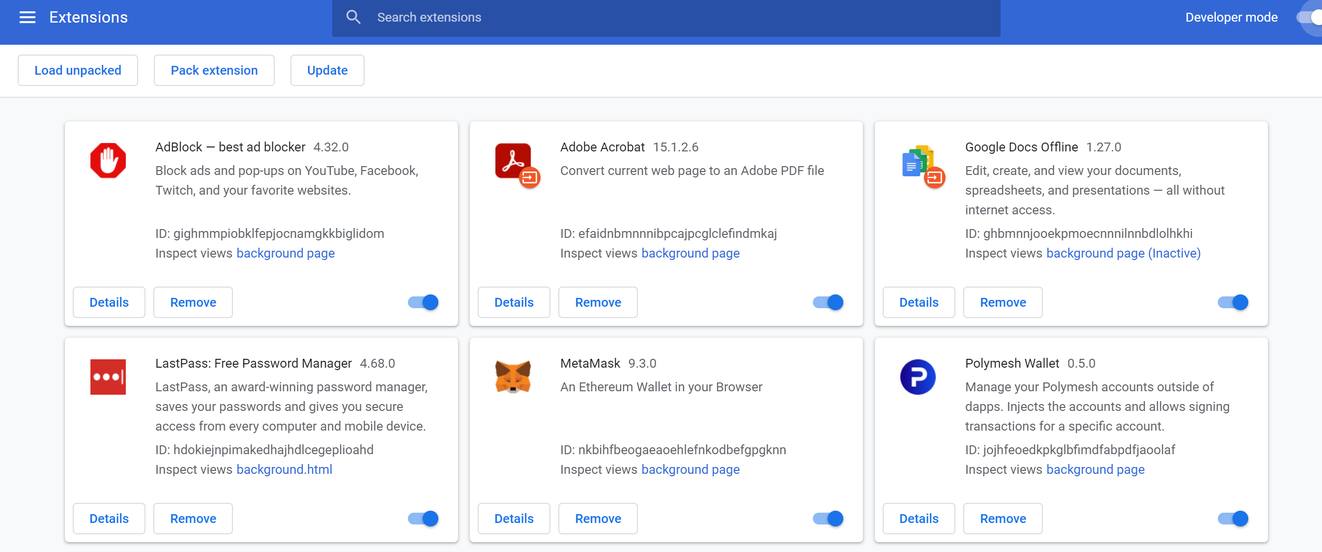This screenshot has height=552, width=1322.
Task: Inspect Polymesh Wallet background page link
Action: 1096,469
